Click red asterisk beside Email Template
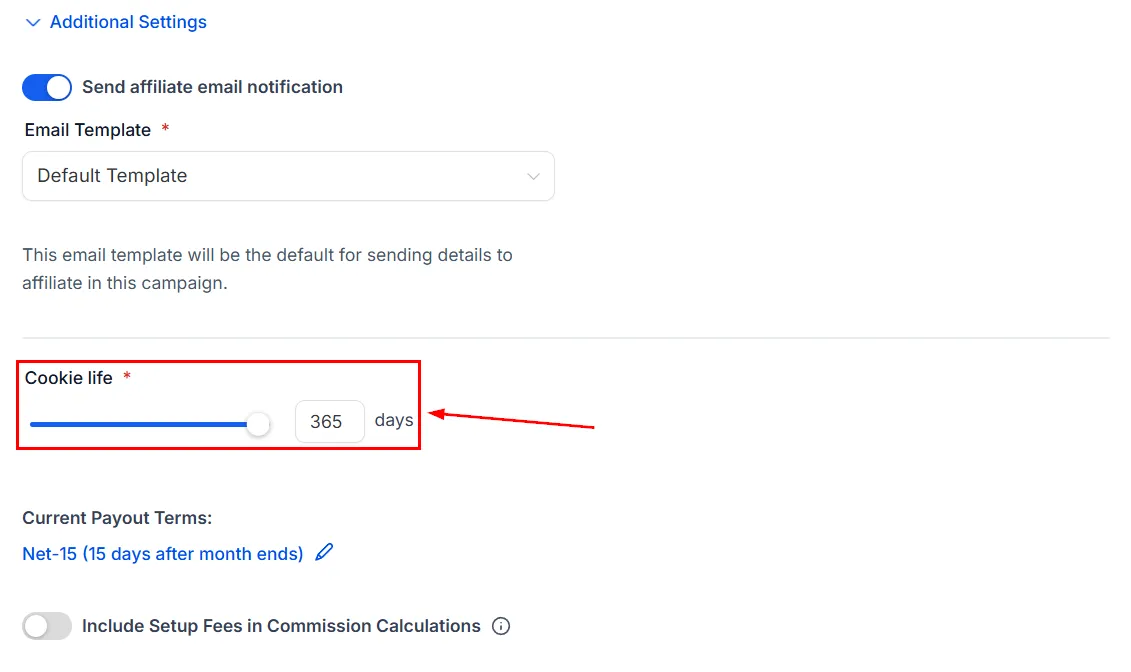Image resolution: width=1131 pixels, height=672 pixels. 165,128
